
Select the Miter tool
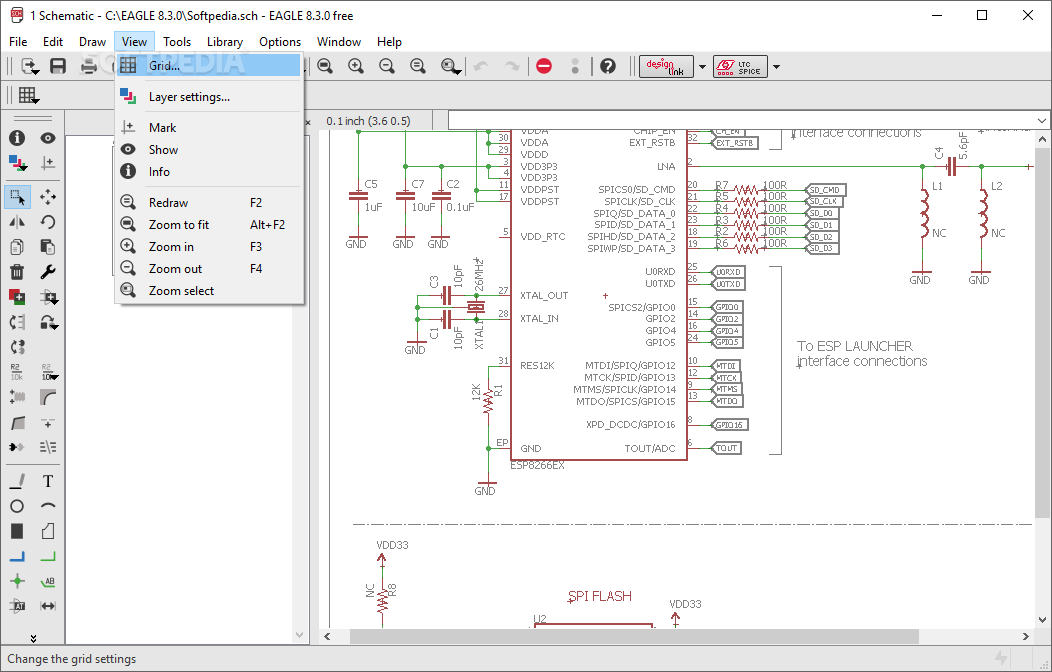48,397
